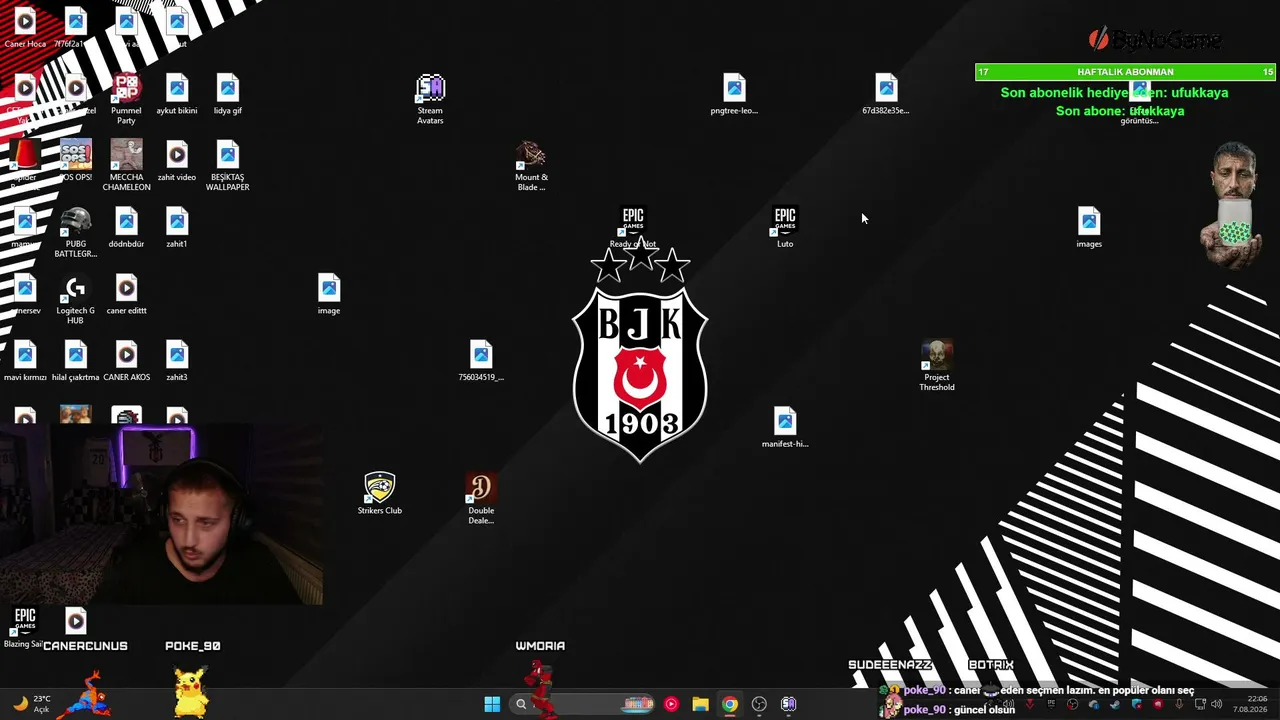Launch the SOS OPS! game shortcut
The height and width of the screenshot is (720, 1280).
coord(76,162)
